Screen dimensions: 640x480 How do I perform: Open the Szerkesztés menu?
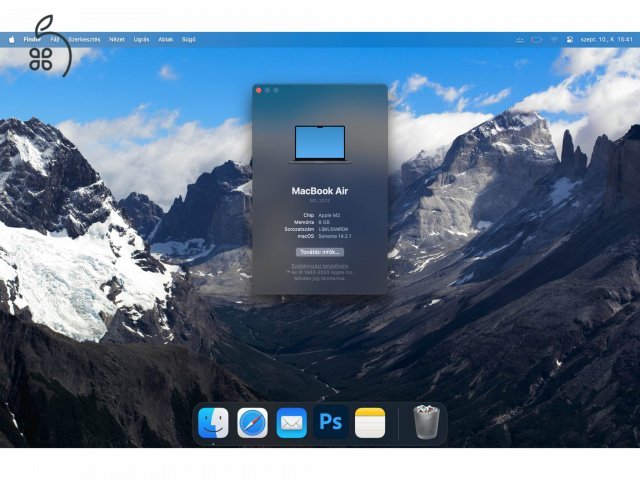pos(84,40)
